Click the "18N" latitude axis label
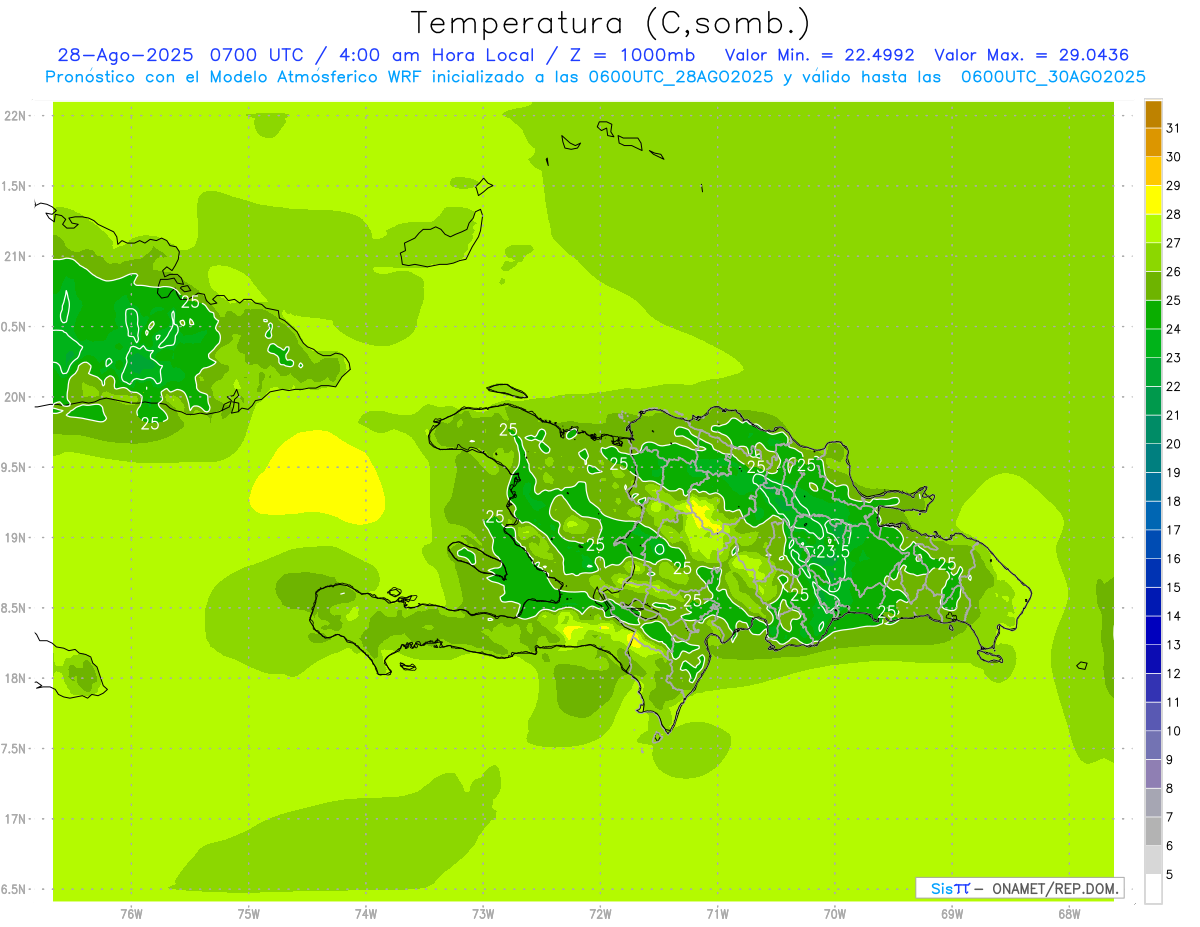1200x927 pixels. pyautogui.click(x=14, y=678)
